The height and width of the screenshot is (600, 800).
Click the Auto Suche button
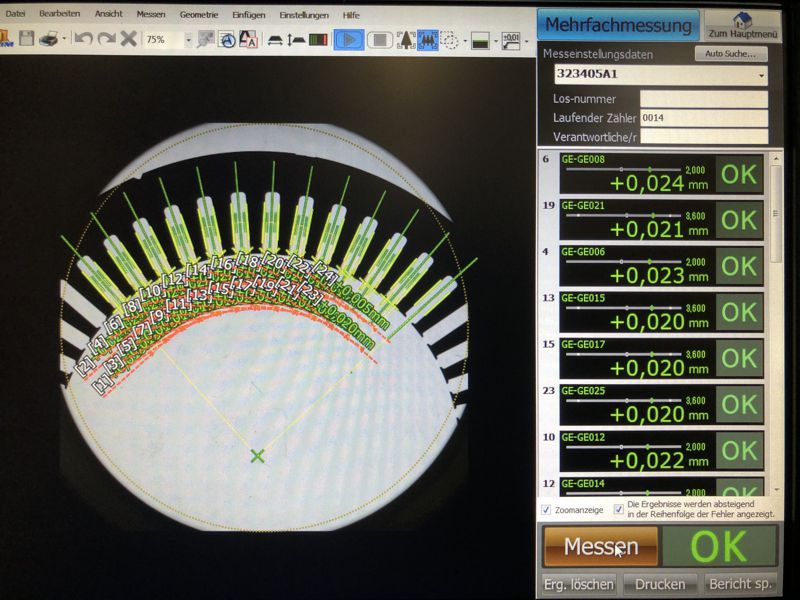tap(729, 54)
